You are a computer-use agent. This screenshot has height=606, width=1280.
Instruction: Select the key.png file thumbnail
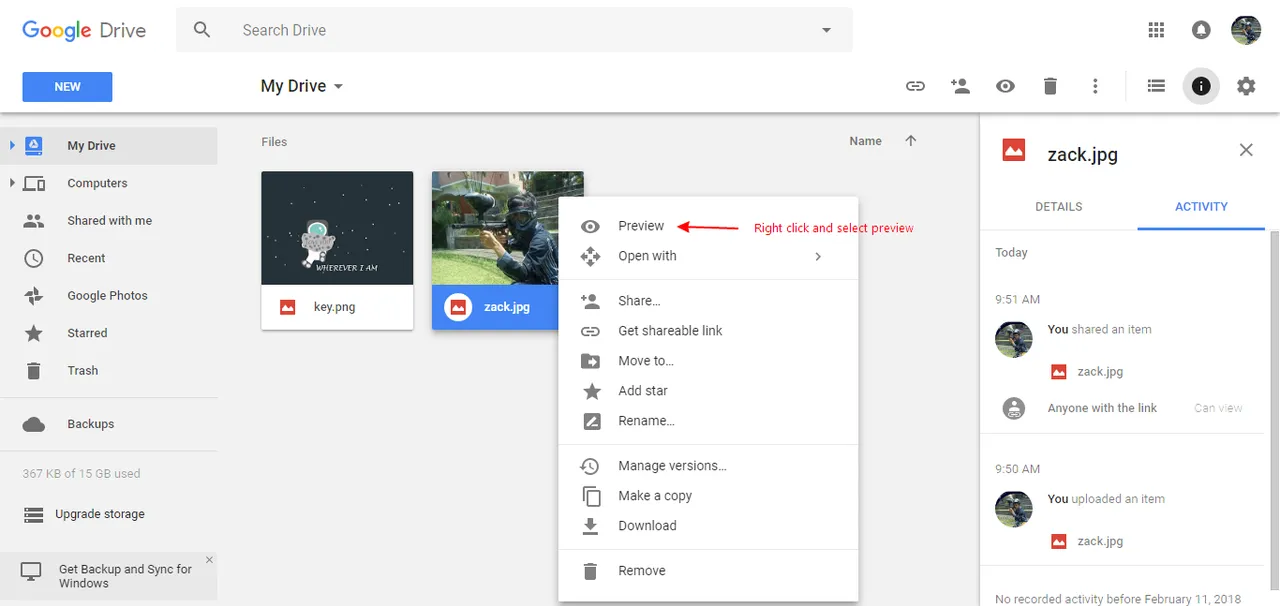click(337, 228)
